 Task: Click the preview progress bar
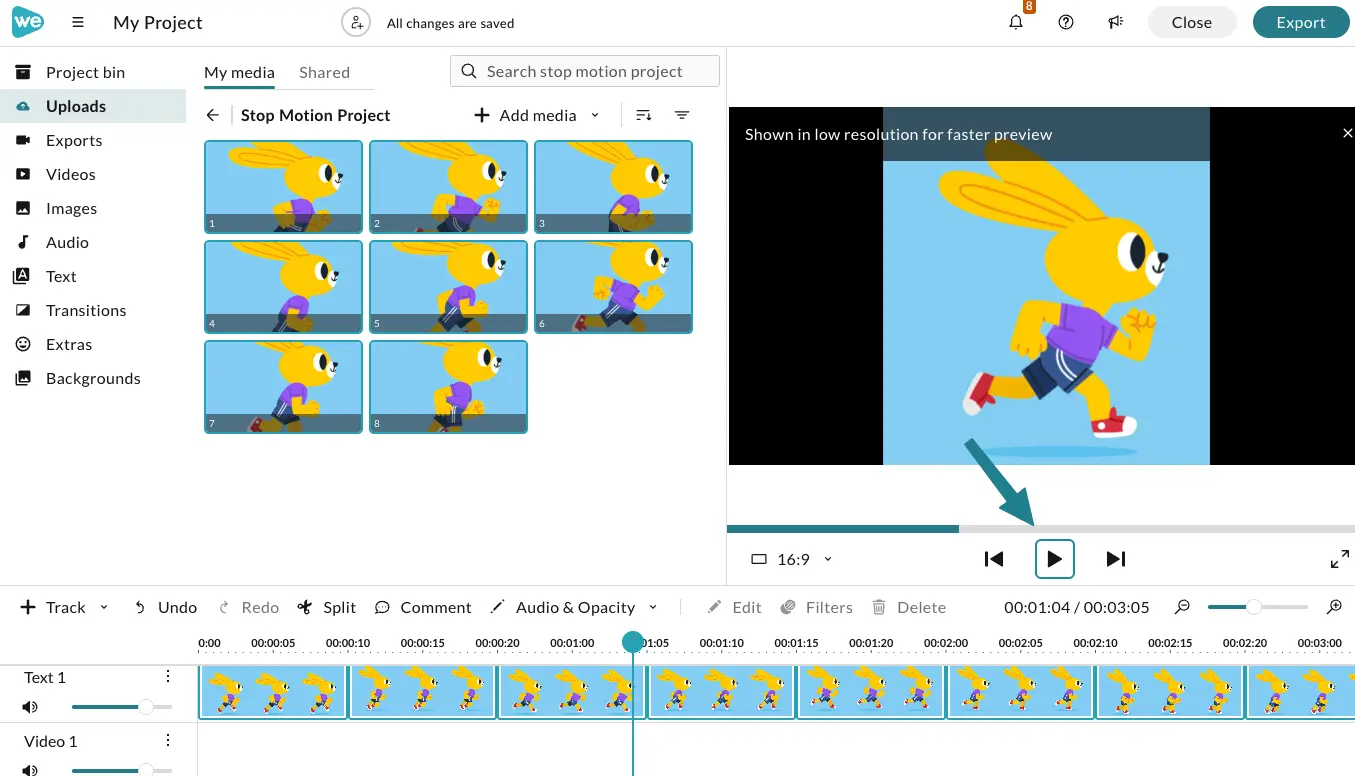click(x=1041, y=528)
